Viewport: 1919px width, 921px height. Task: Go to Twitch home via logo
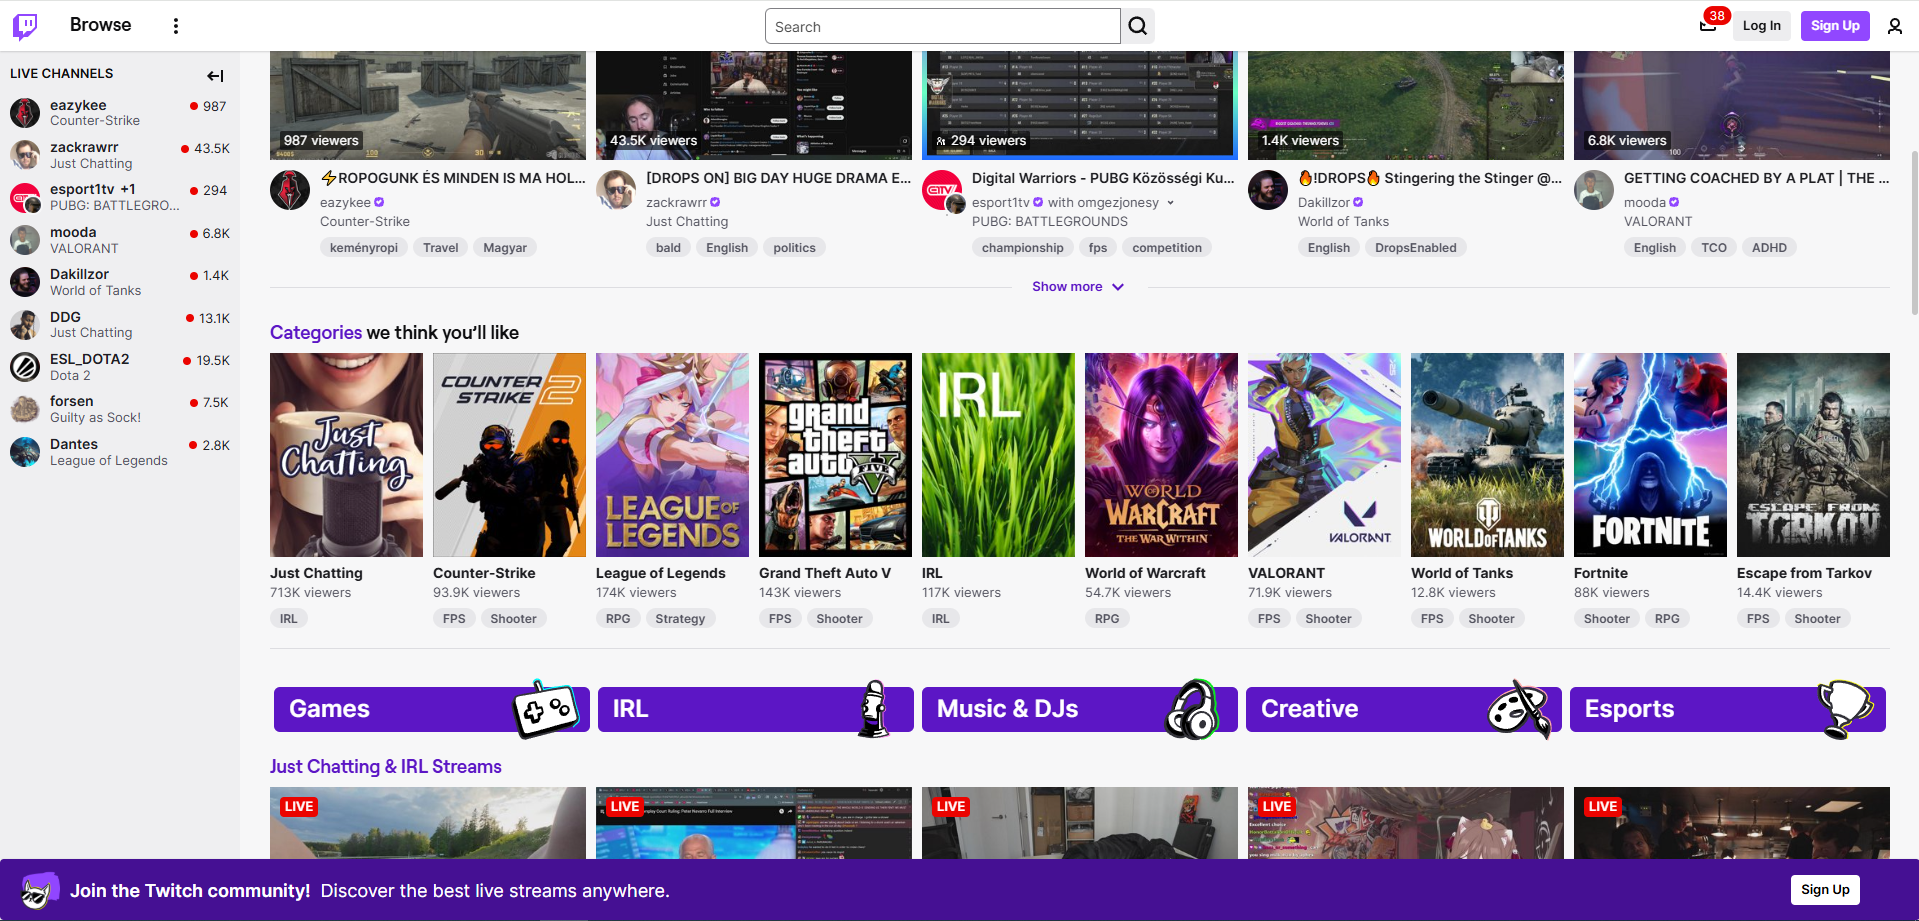(25, 26)
